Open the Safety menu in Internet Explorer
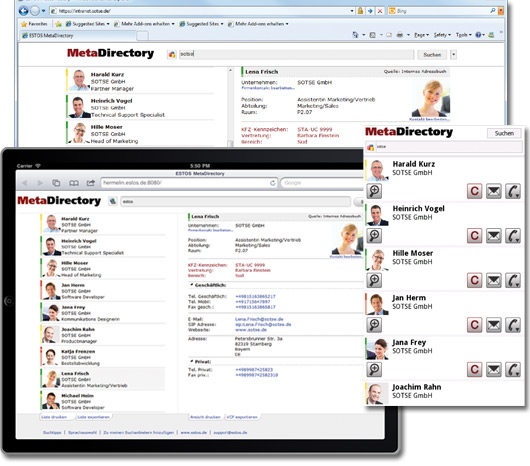Image resolution: width=530 pixels, height=466 pixels. (x=442, y=35)
